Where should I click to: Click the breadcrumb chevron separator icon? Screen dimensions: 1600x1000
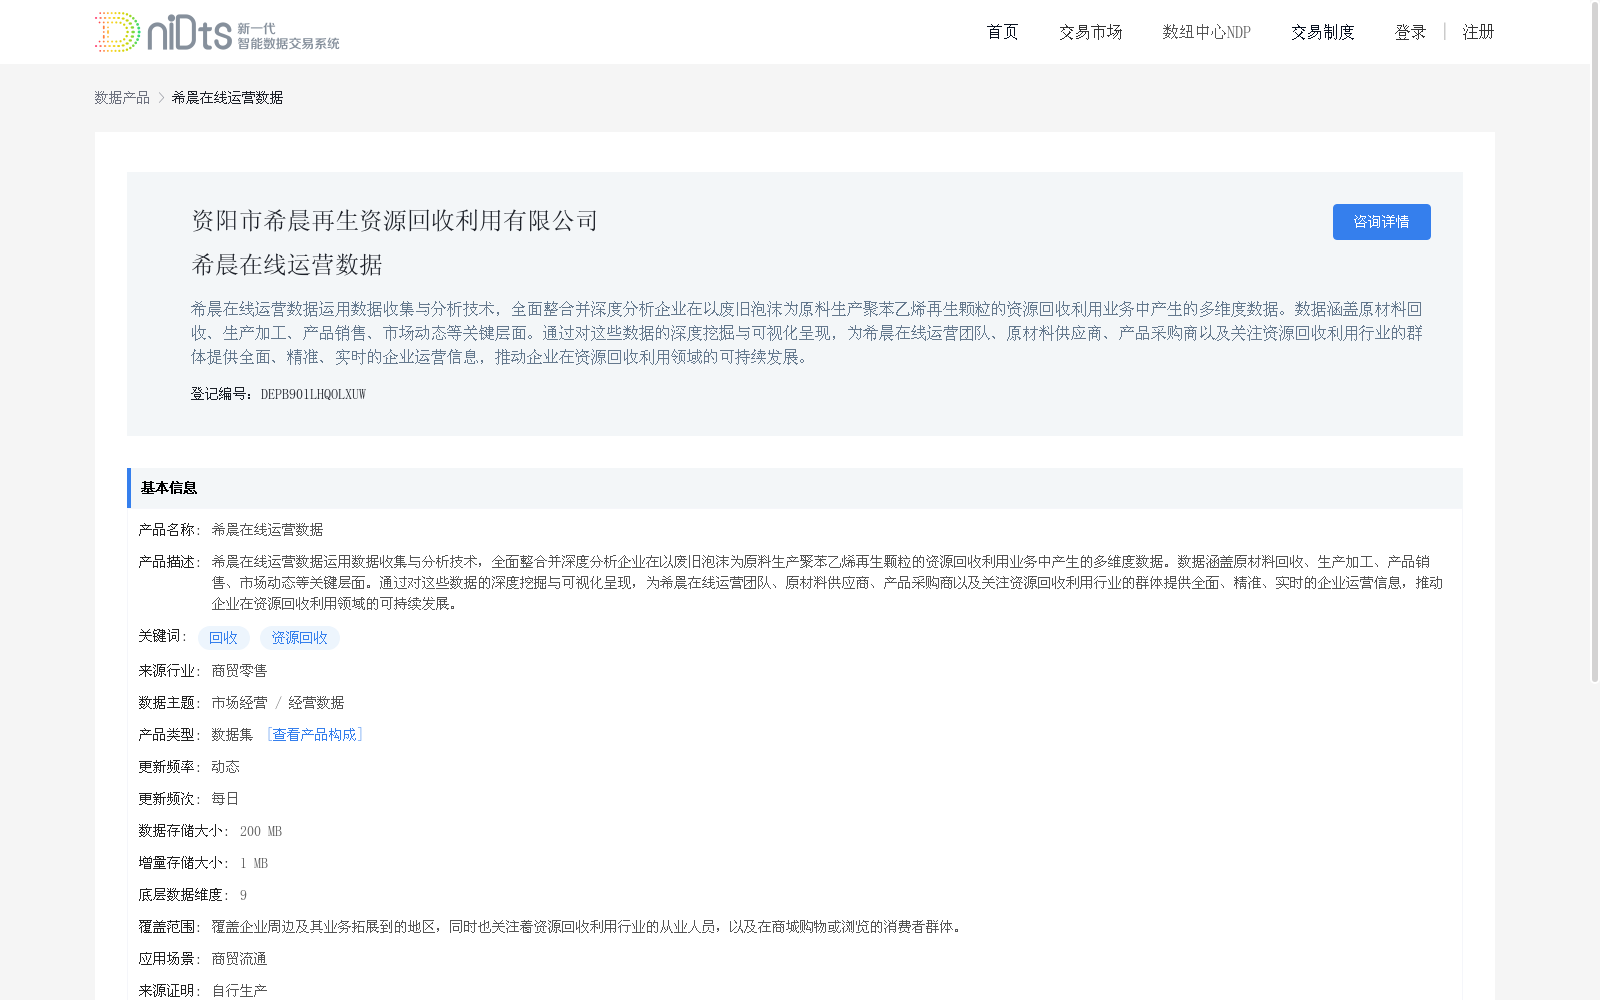pos(161,97)
